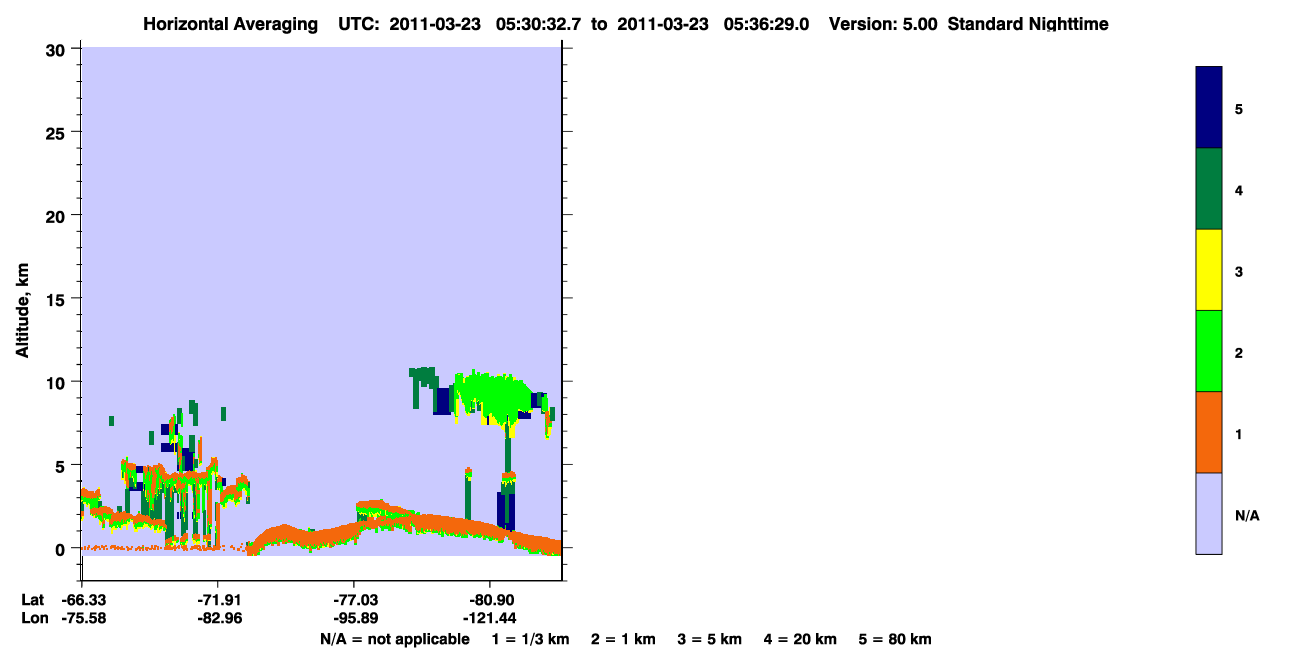The image size is (1300, 667).
Task: Click the longitude value -95.89
Action: 354,618
